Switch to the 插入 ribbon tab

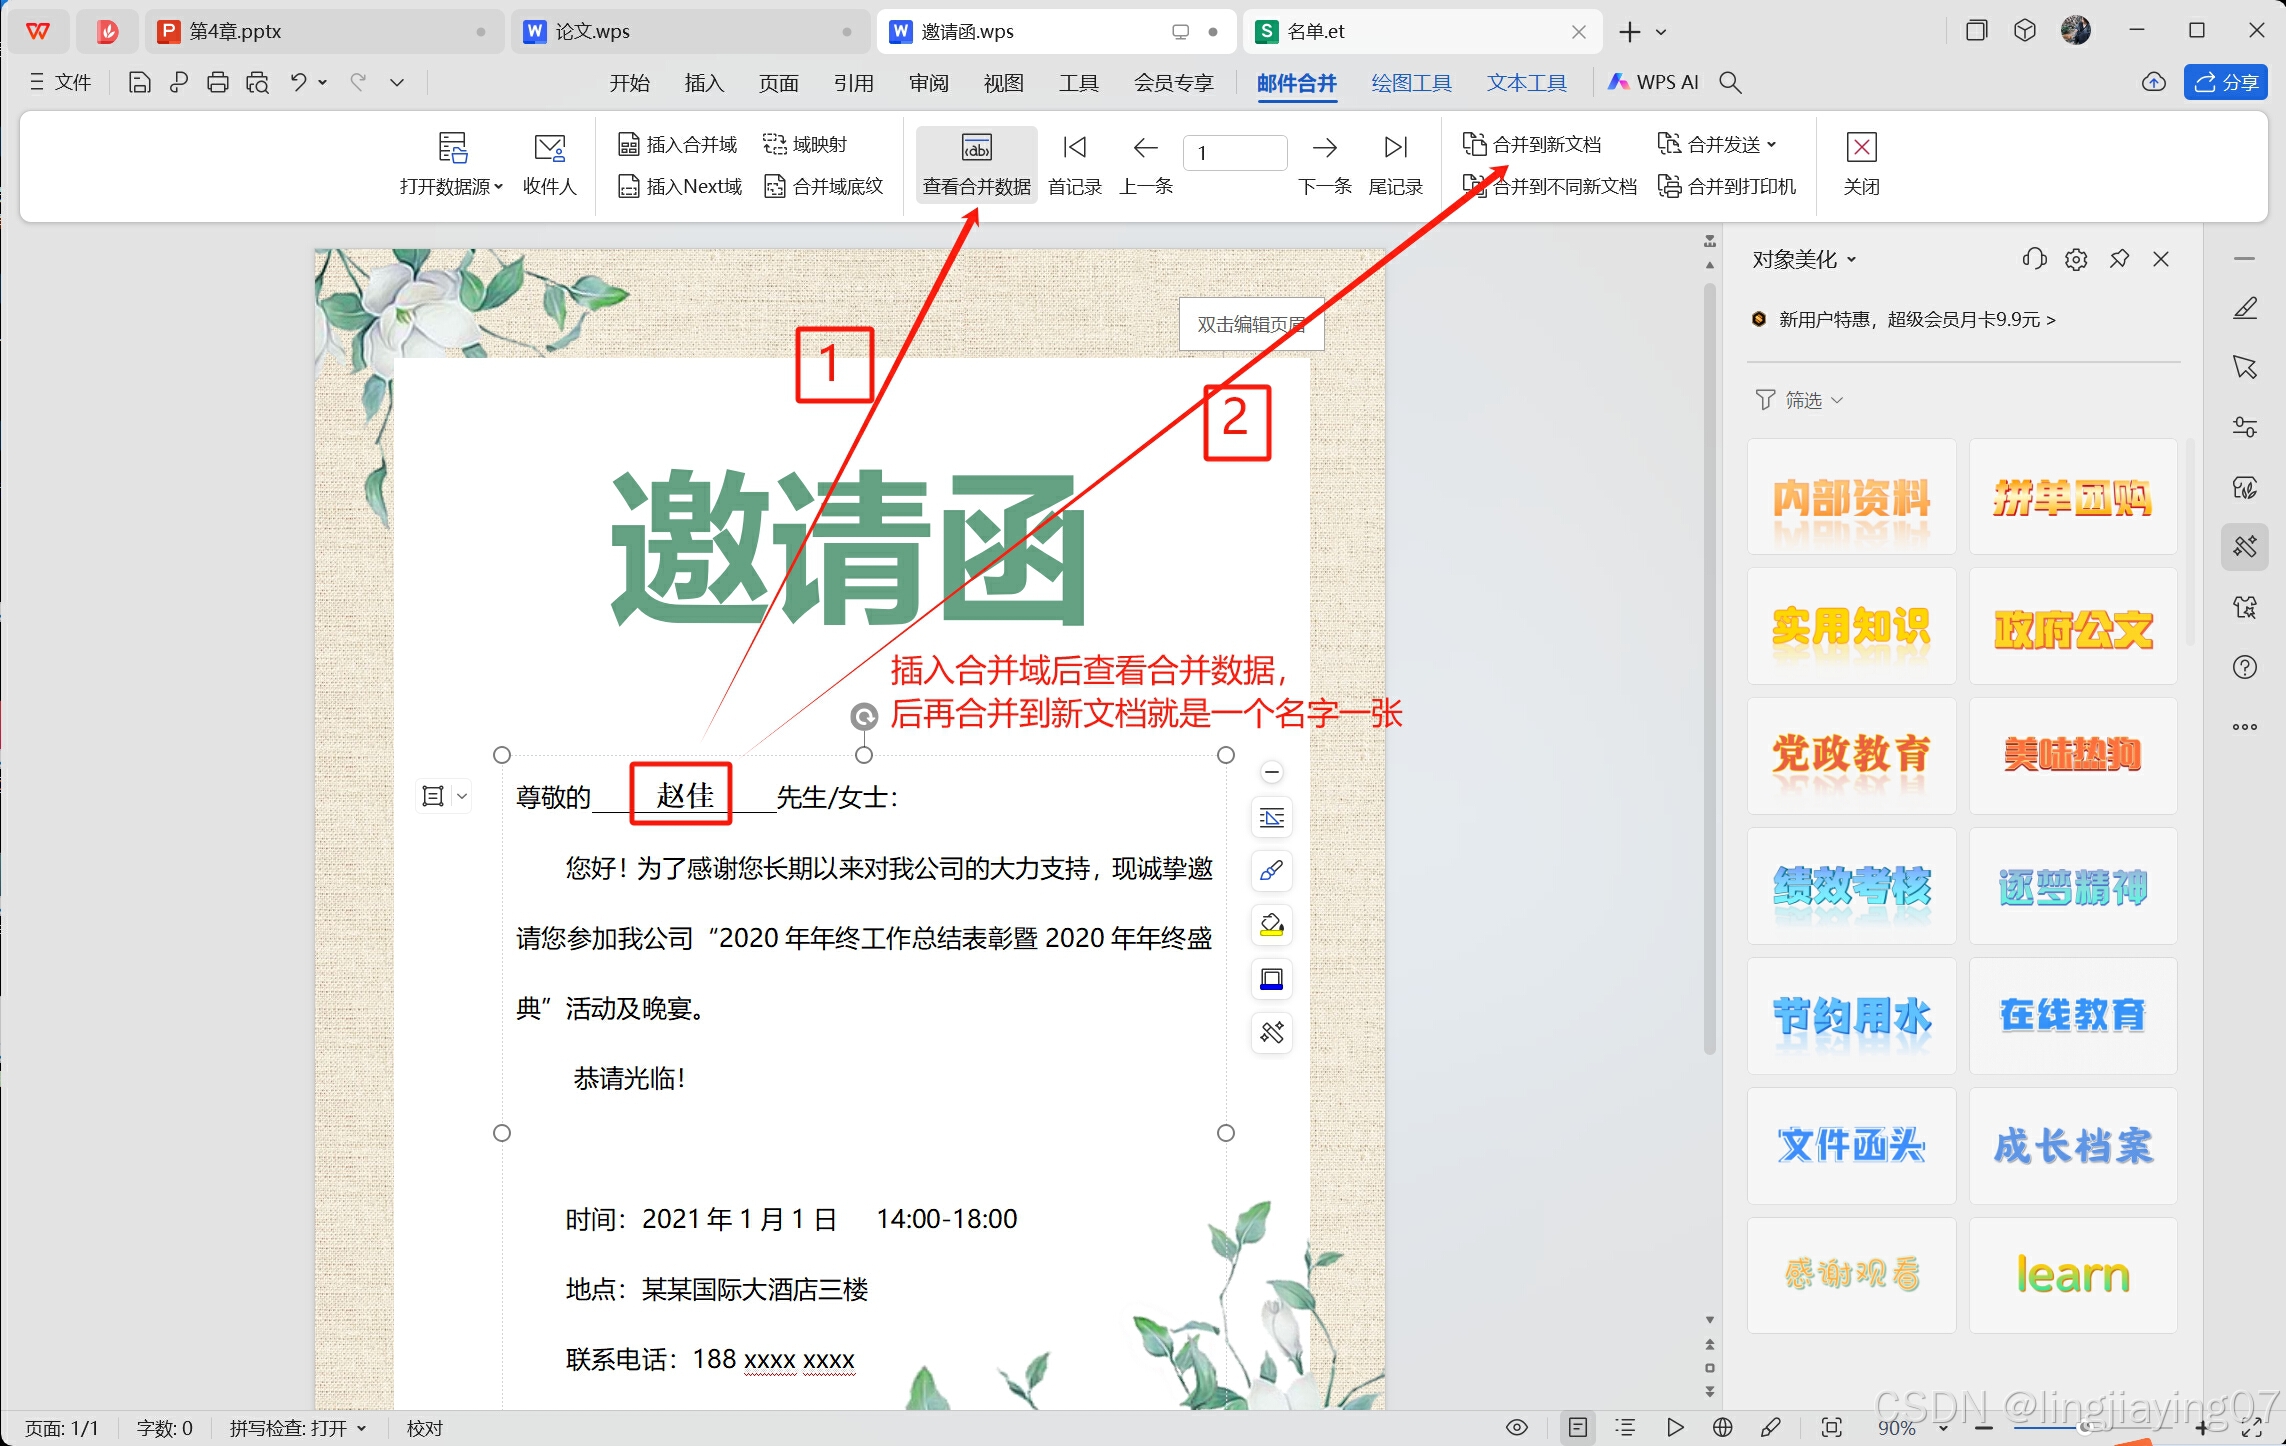704,83
